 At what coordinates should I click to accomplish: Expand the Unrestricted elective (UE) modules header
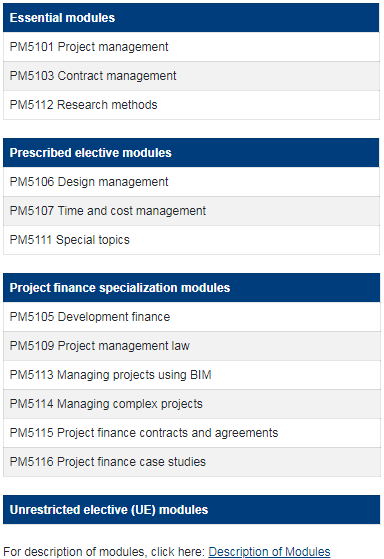191,509
